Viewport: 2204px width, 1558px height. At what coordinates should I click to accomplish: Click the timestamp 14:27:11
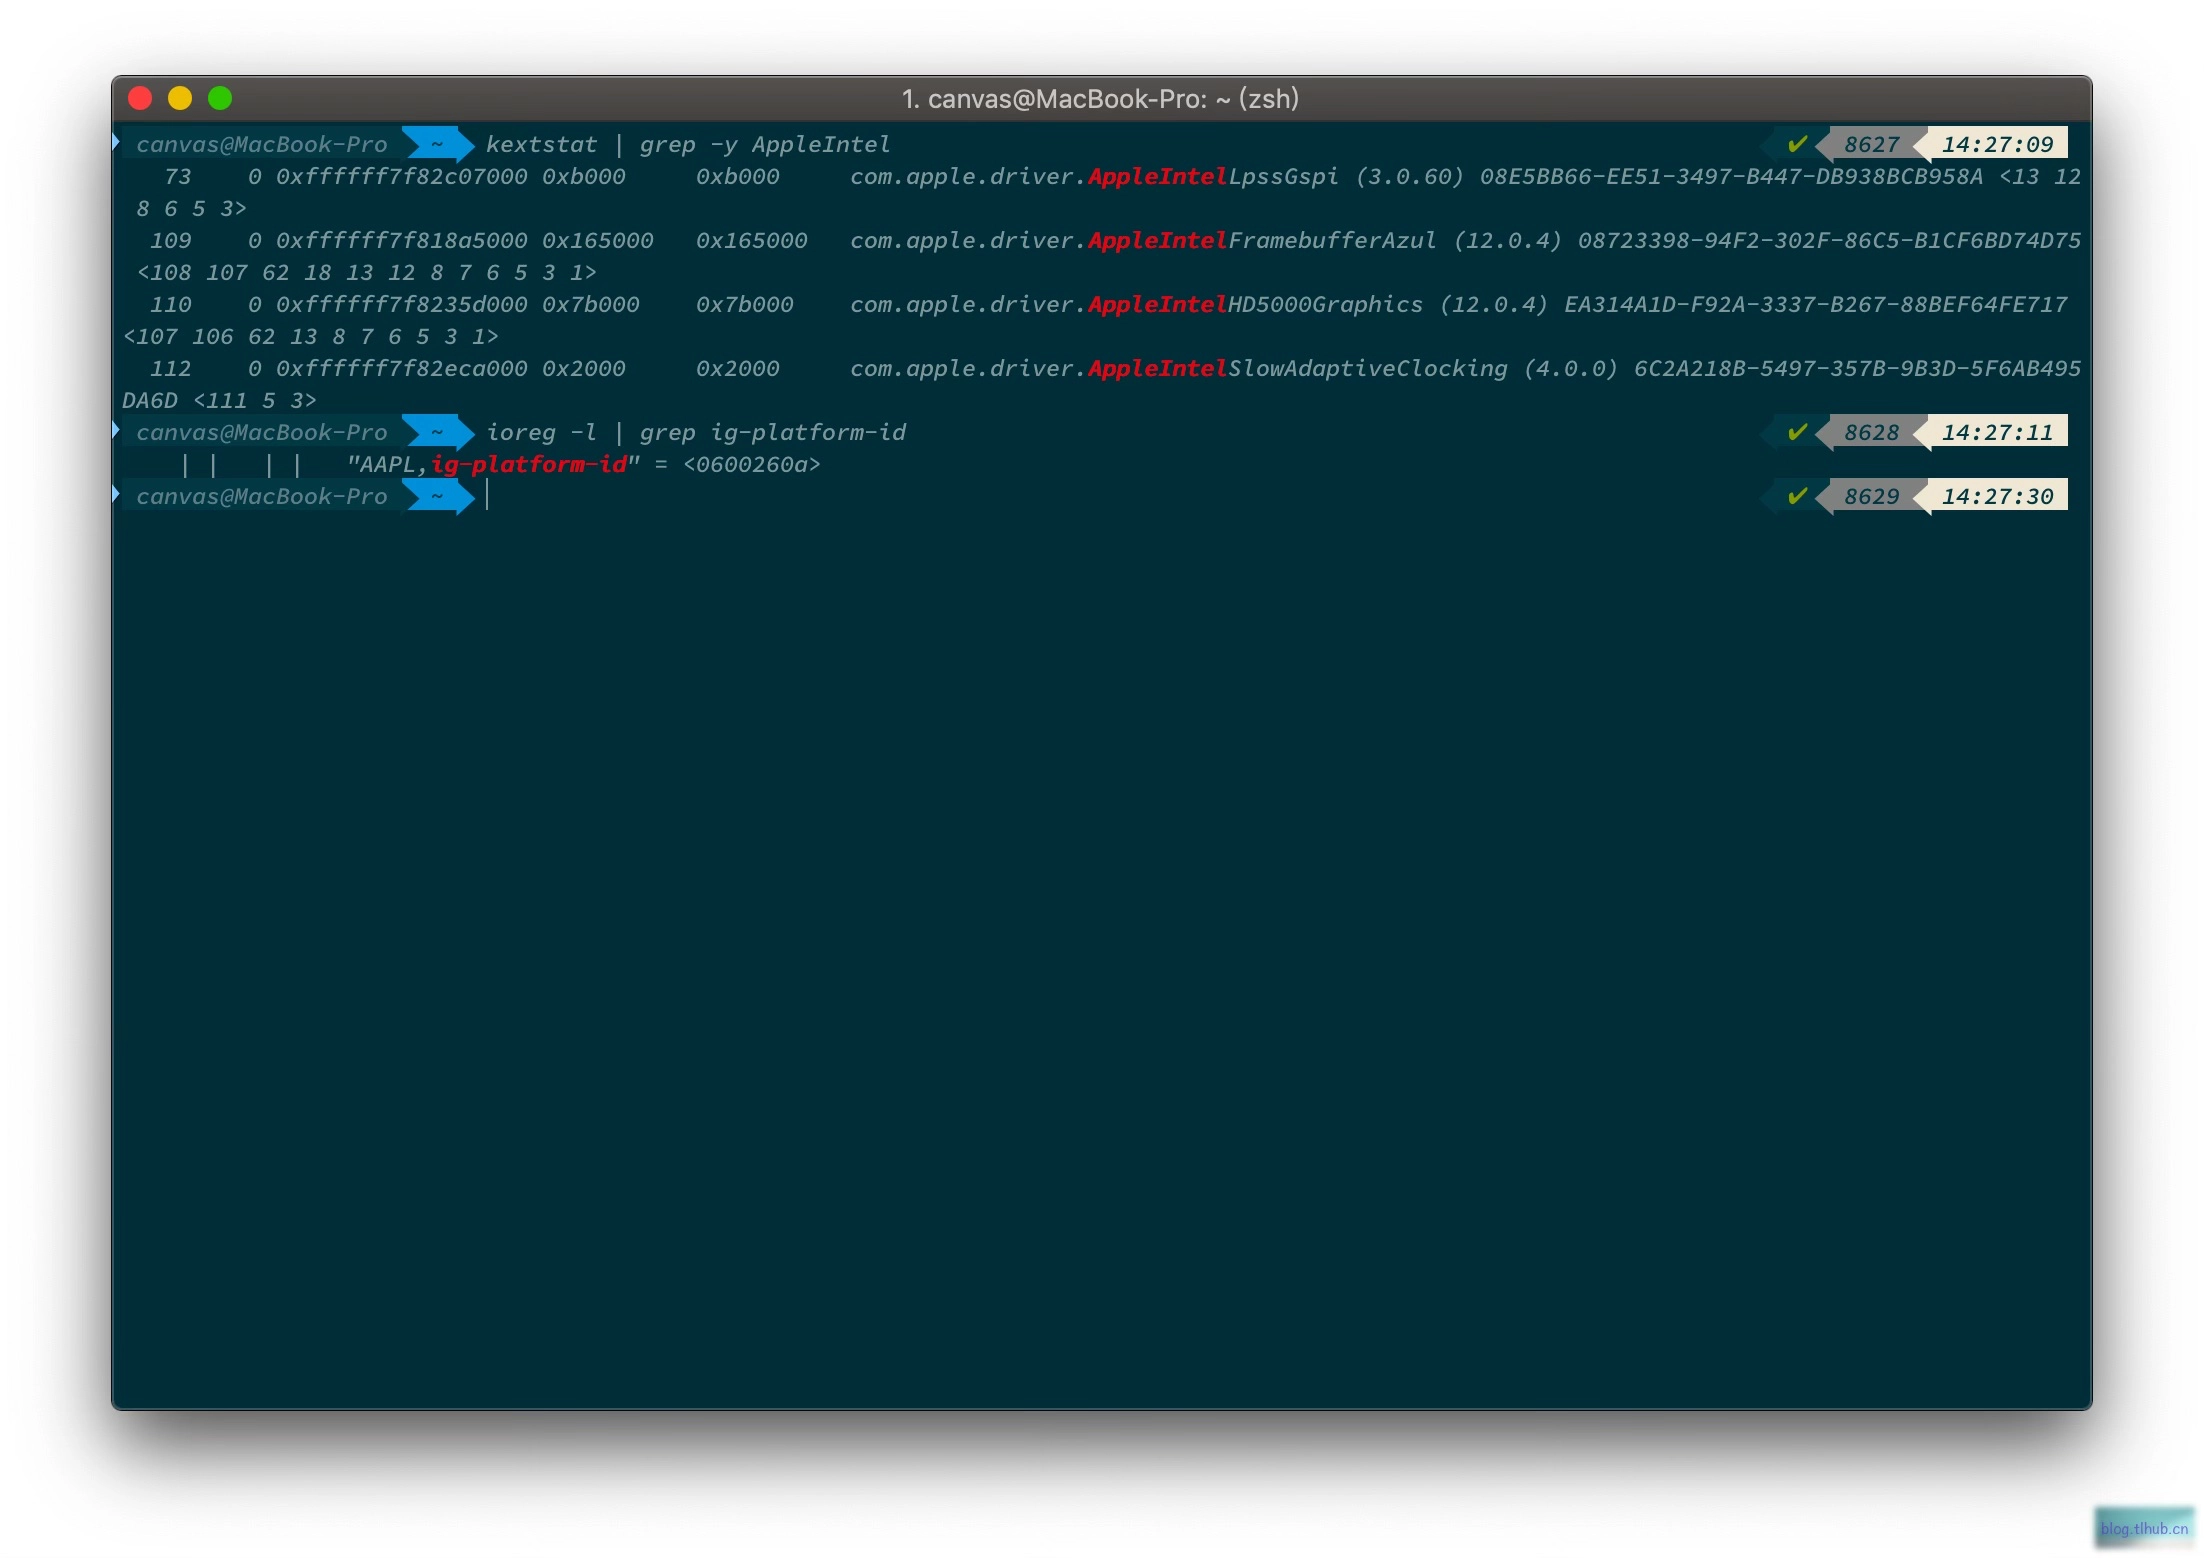[1997, 433]
